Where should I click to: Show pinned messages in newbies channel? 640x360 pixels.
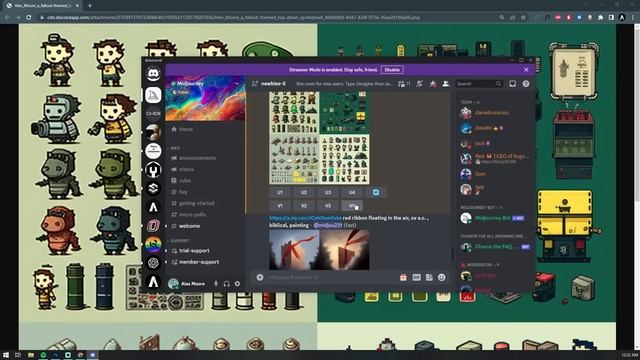point(433,84)
